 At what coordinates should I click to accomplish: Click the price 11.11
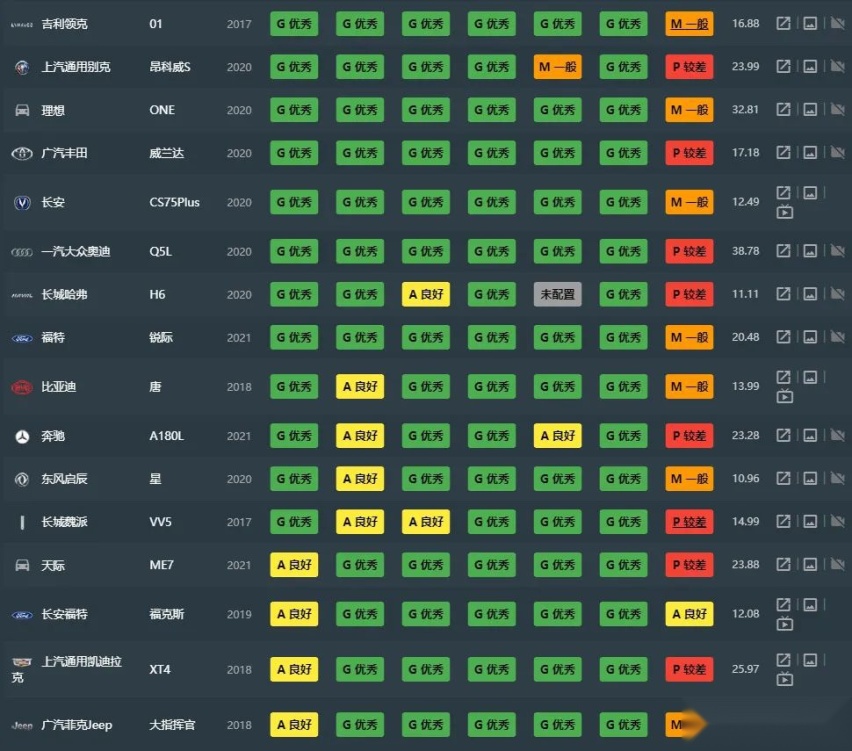click(745, 294)
